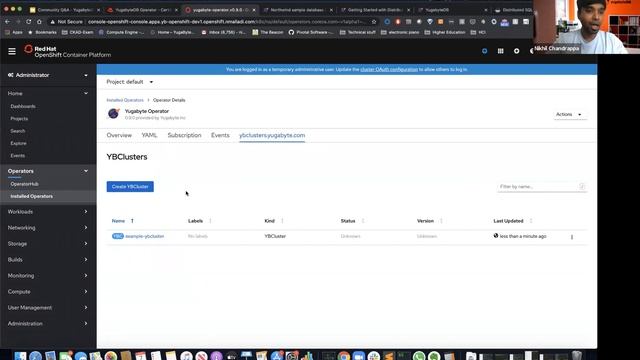The width and height of the screenshot is (640, 360).
Task: Open Search under Home
Action: (18, 131)
